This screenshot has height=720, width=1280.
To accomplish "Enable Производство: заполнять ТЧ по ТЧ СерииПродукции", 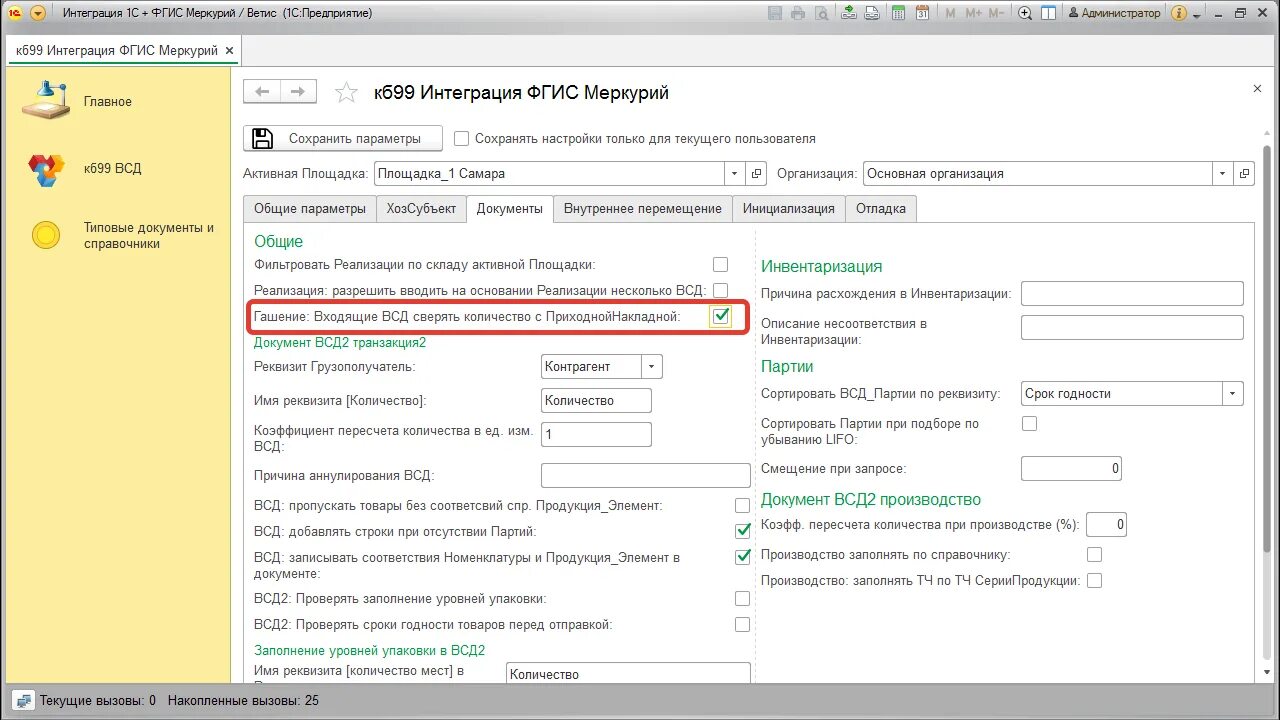I will click(x=1094, y=580).
